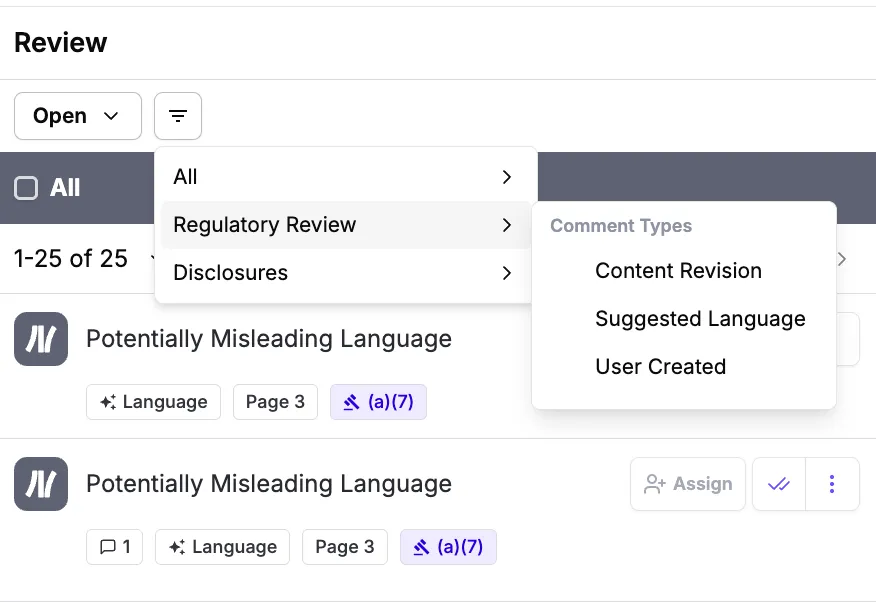Click the (a)(7) rule tag beside comment count
Viewport: 876px width, 602px height.
448,547
